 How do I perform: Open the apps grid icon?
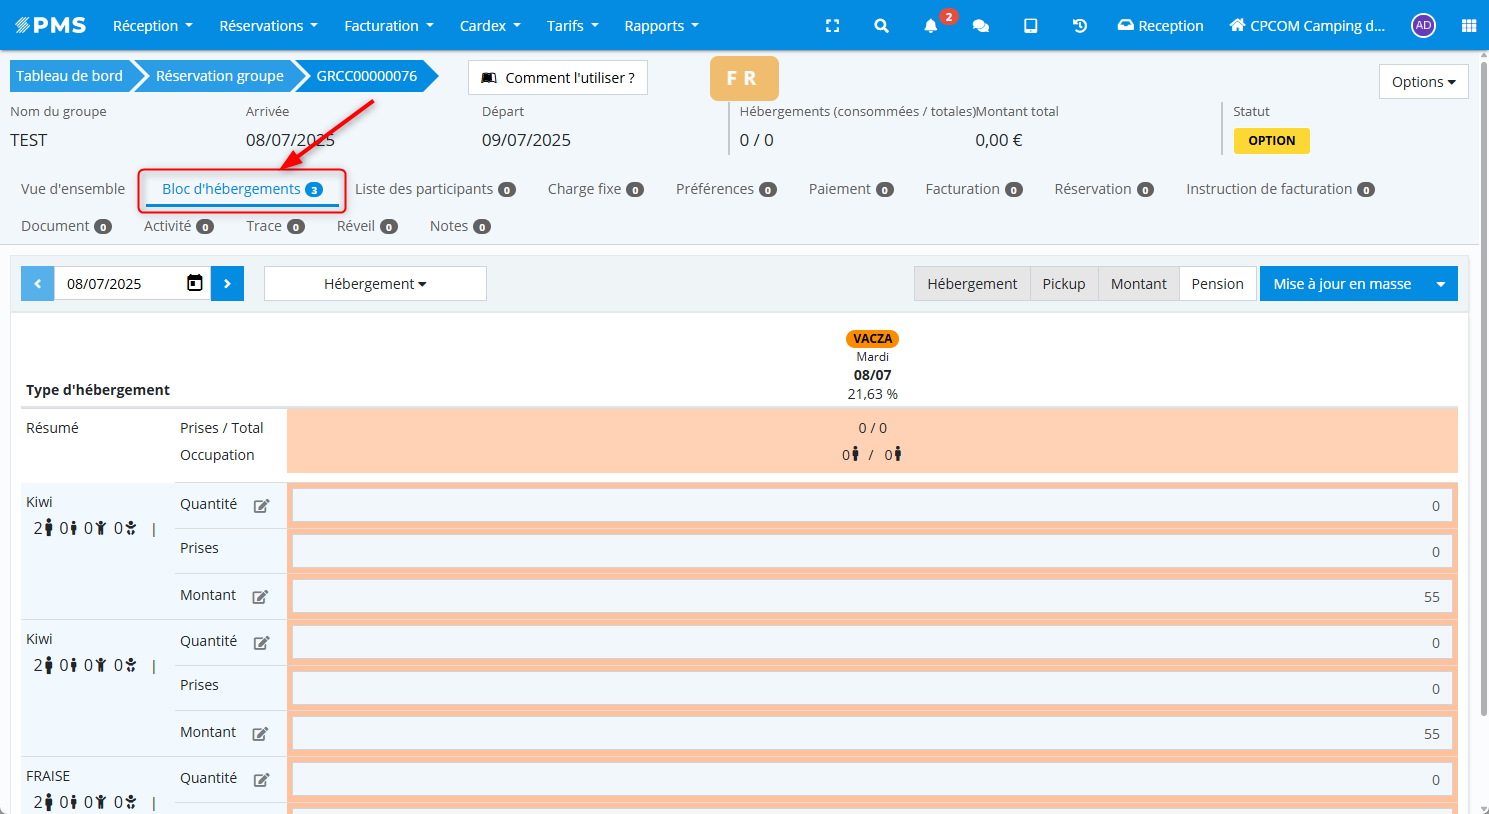click(x=1468, y=26)
